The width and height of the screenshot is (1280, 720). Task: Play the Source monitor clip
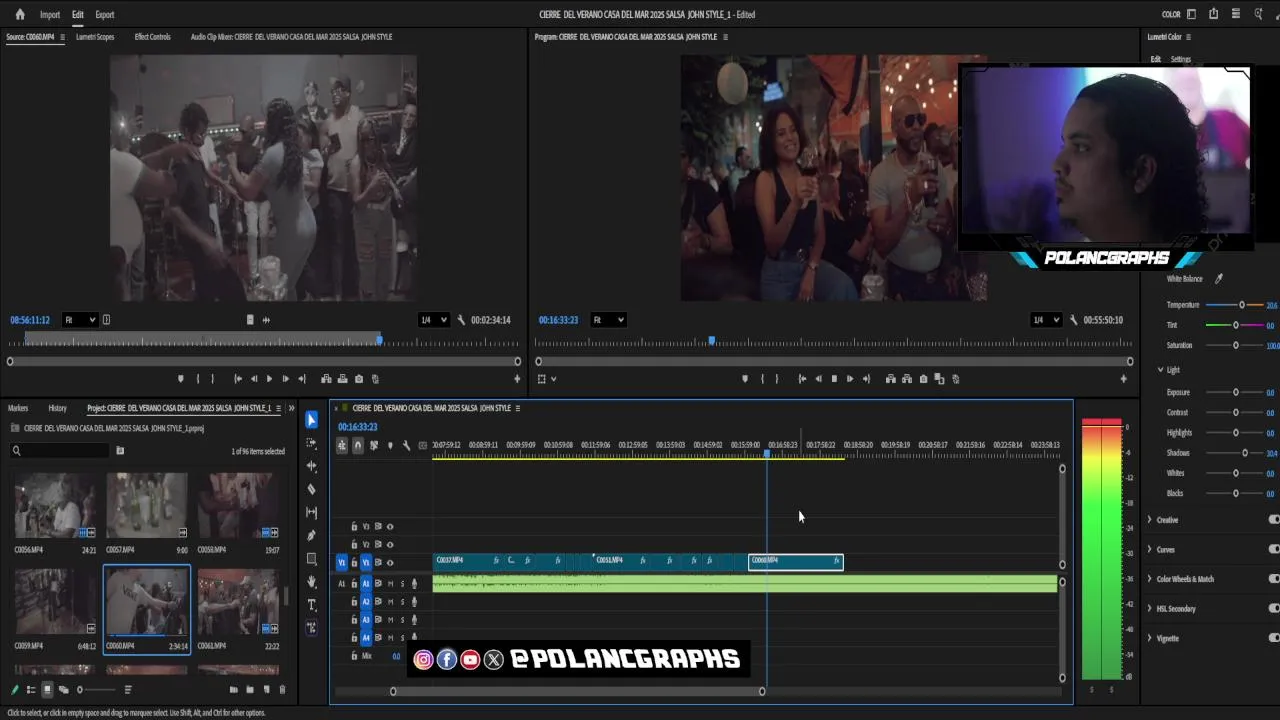(x=269, y=379)
